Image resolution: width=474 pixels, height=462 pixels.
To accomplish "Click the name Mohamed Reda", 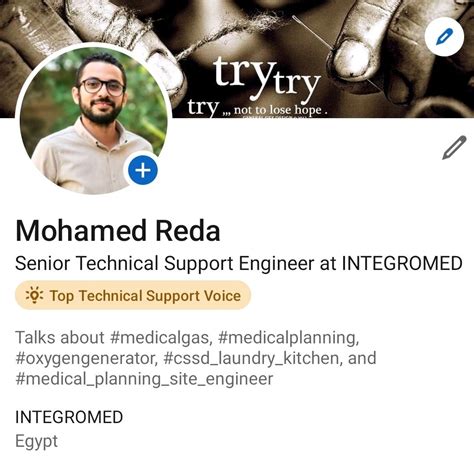I will [x=118, y=231].
